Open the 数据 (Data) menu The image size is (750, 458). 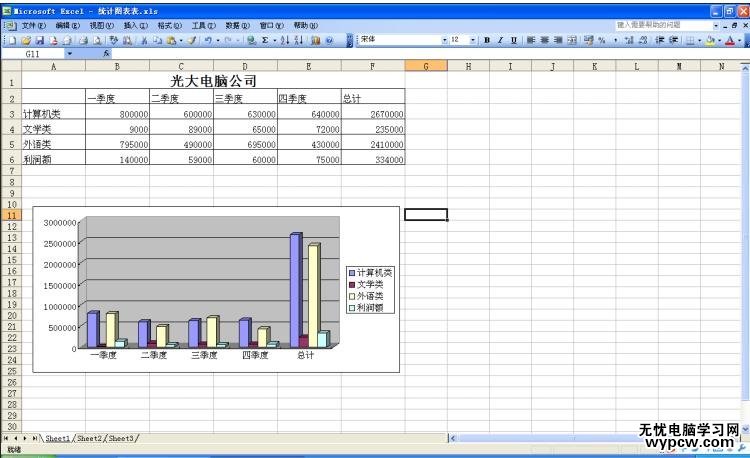click(237, 25)
